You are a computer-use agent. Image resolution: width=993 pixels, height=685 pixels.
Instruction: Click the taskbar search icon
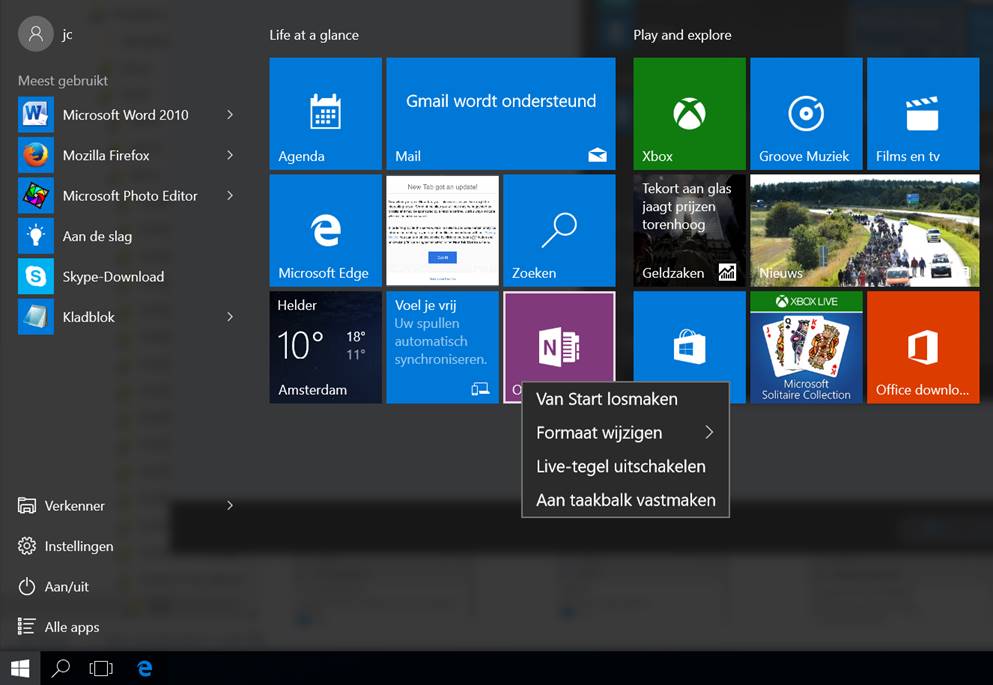[60, 667]
